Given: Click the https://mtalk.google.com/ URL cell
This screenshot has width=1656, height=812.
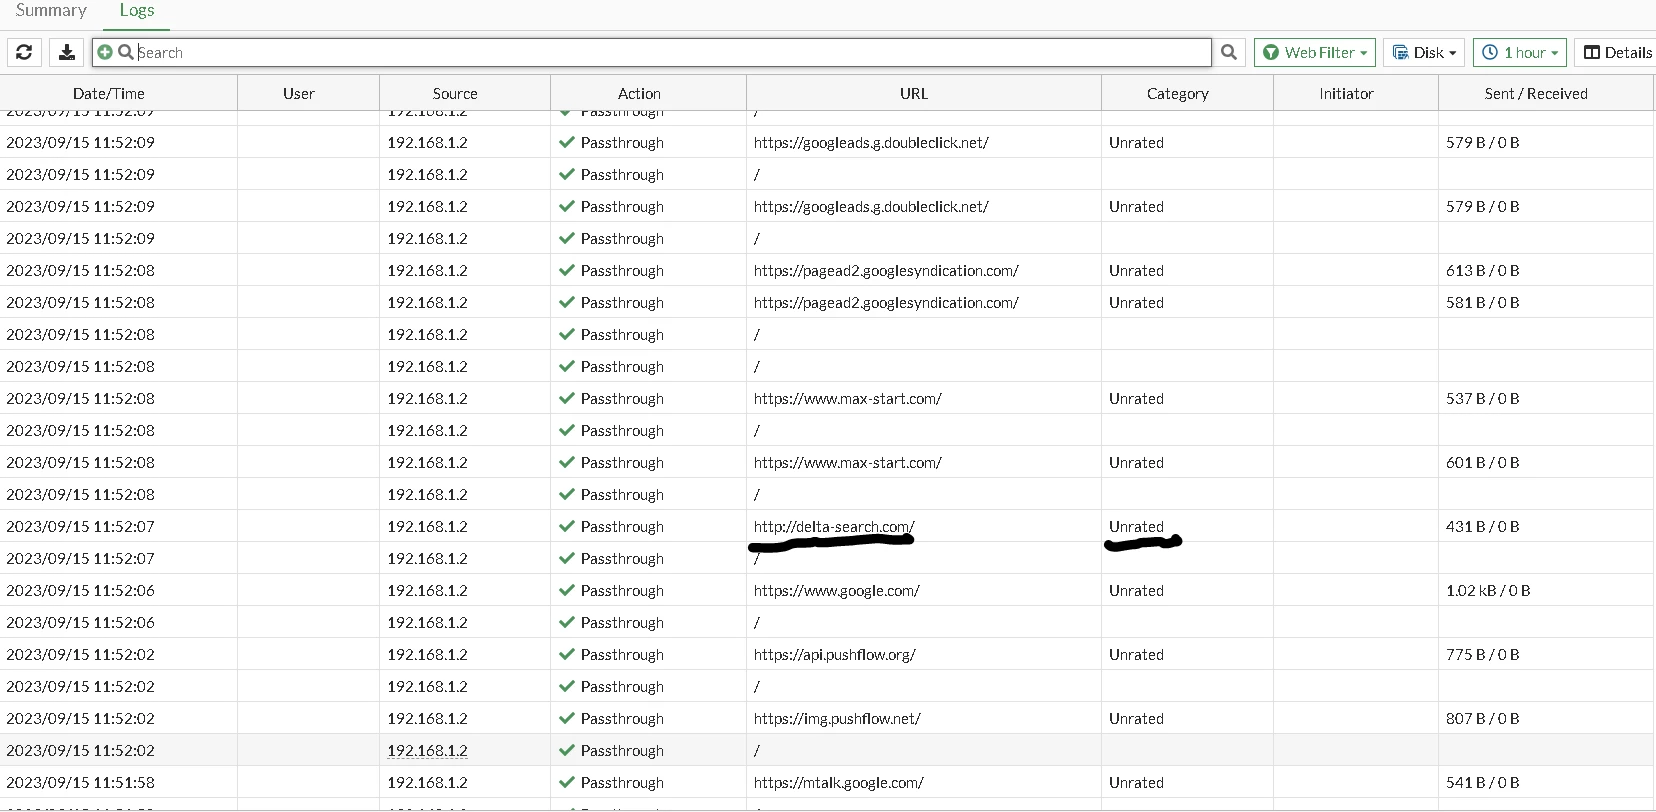Looking at the screenshot, I should tap(839, 782).
